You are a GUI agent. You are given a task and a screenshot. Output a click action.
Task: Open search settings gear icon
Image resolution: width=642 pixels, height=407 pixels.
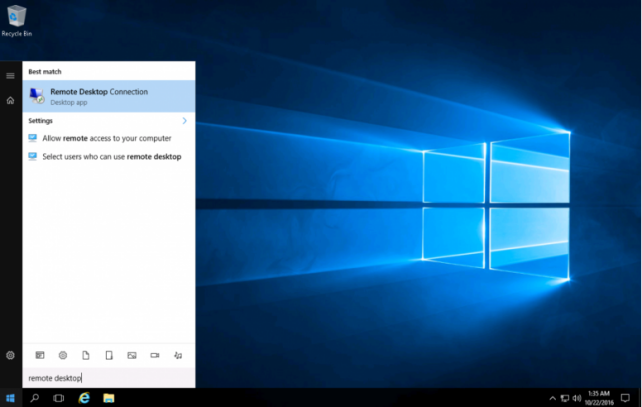10,355
